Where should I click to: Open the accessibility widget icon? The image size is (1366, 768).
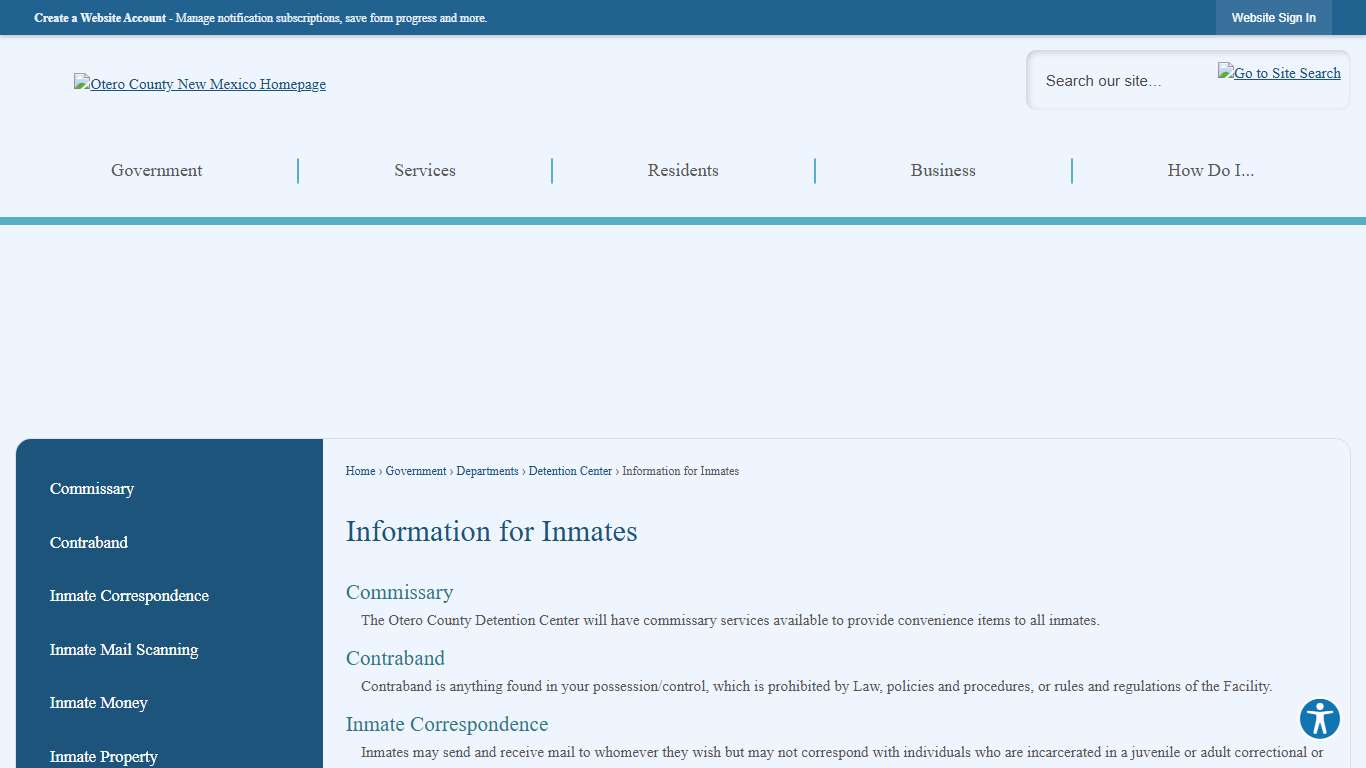(1319, 719)
